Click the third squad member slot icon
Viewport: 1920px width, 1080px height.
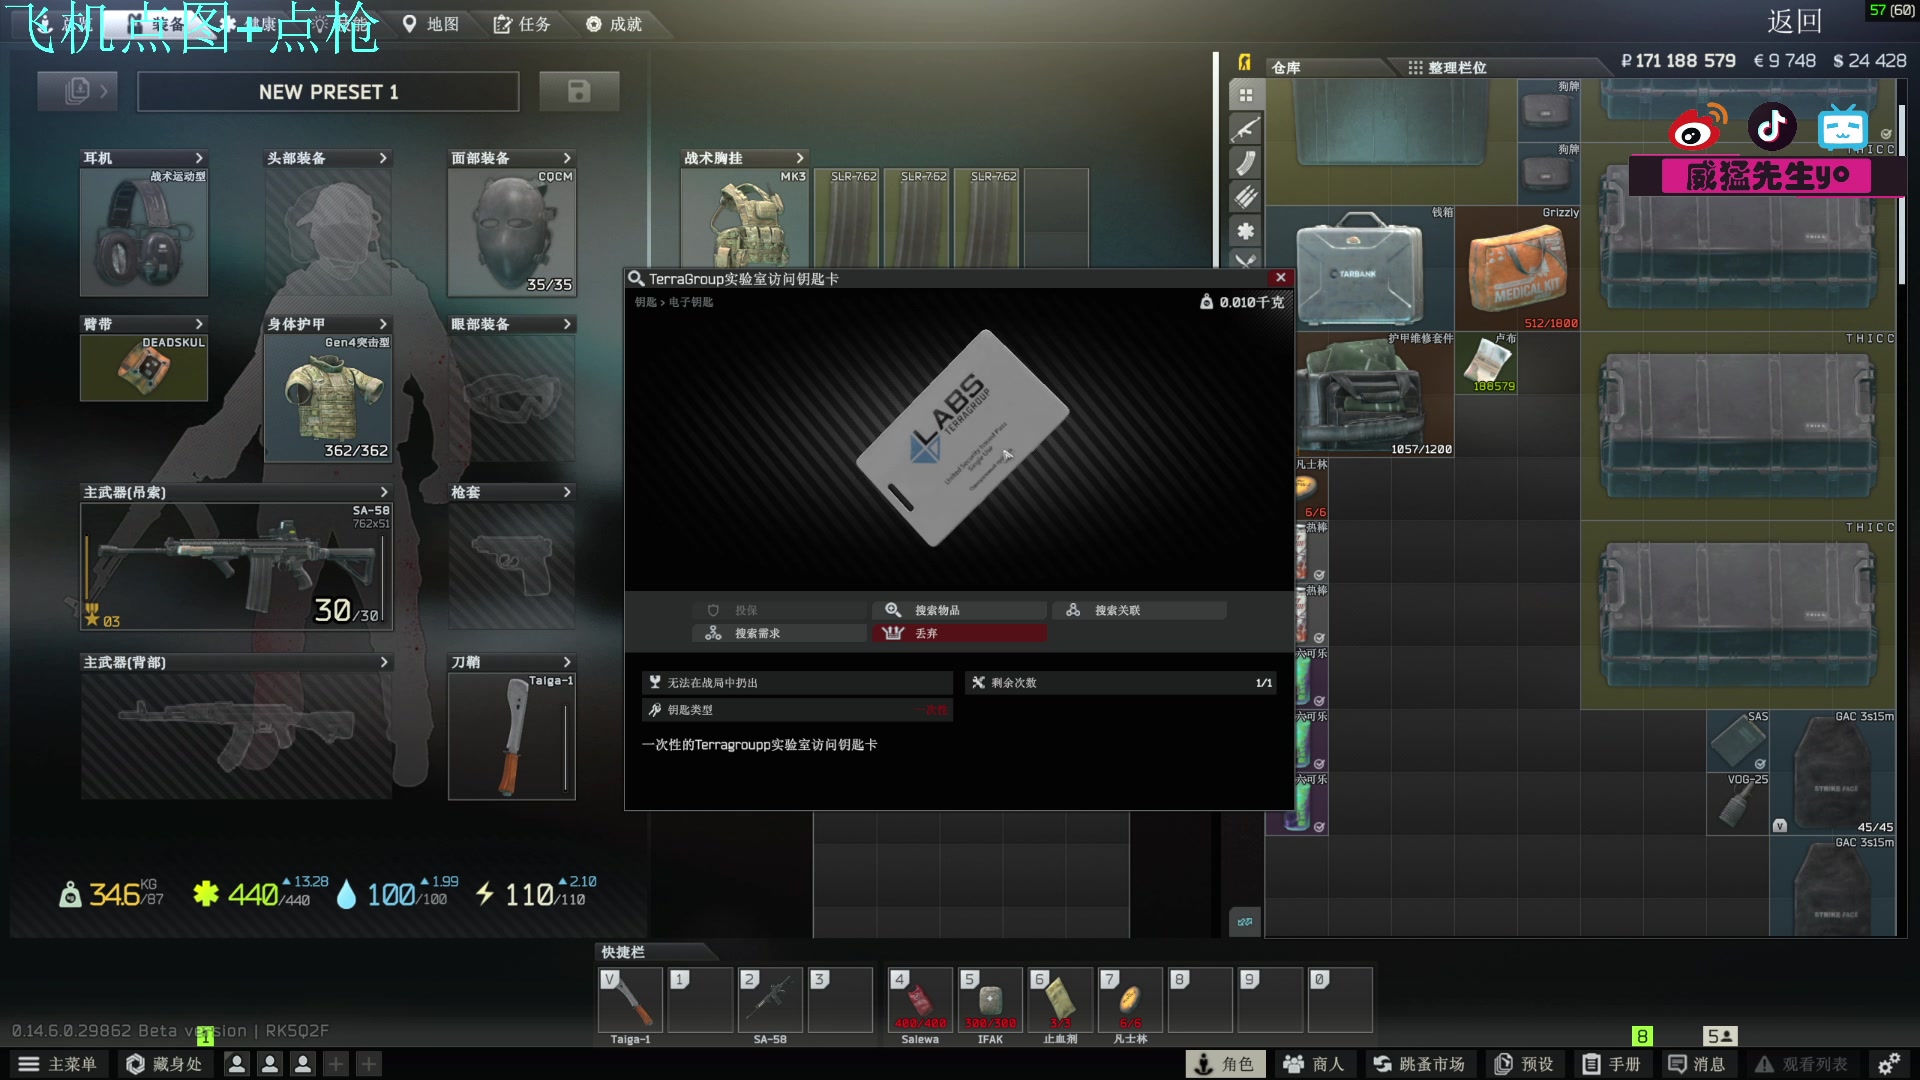303,1064
